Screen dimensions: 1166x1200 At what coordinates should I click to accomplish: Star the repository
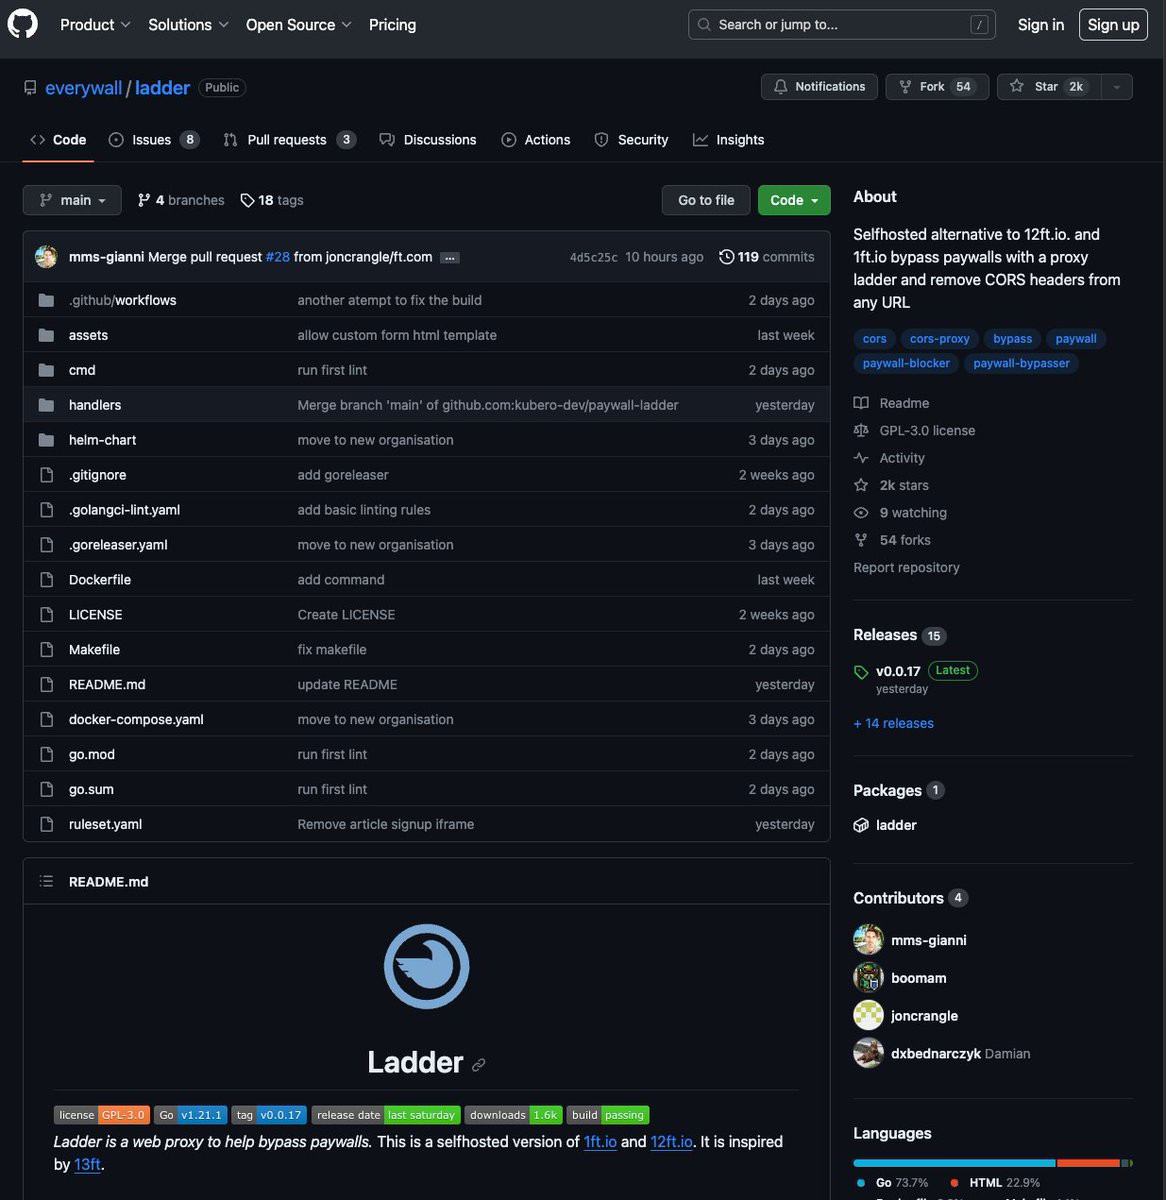[1048, 87]
